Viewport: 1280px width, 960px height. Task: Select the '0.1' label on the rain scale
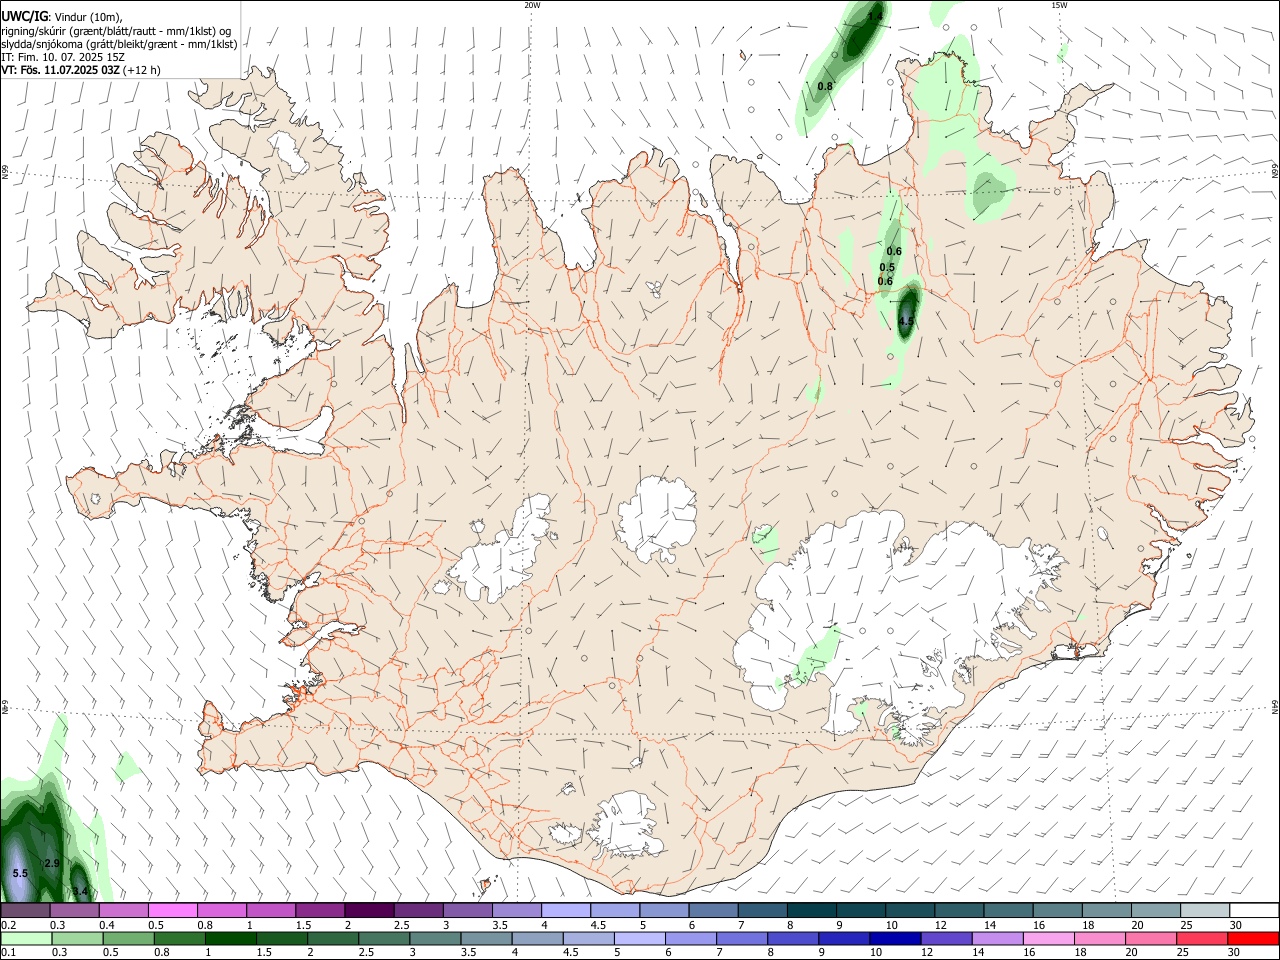tap(8, 952)
